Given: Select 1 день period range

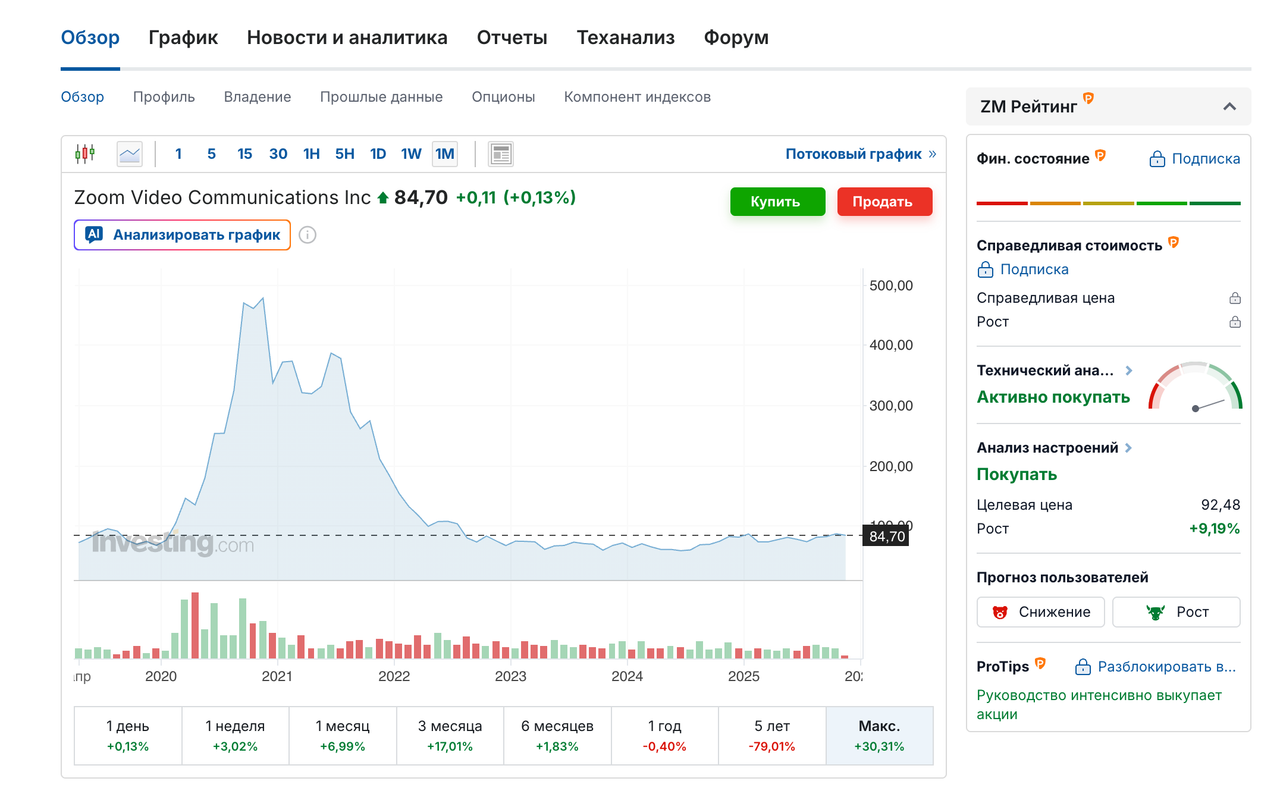Looking at the screenshot, I should [128, 736].
